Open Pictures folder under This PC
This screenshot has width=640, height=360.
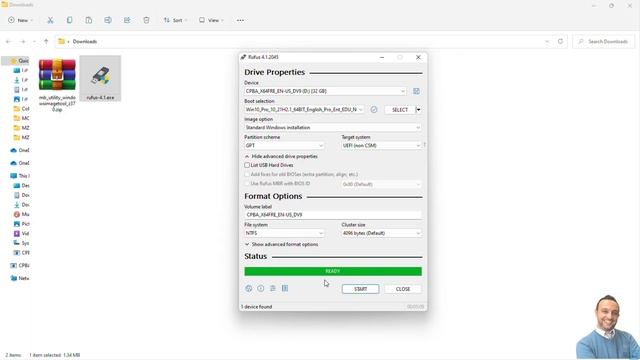[21, 224]
